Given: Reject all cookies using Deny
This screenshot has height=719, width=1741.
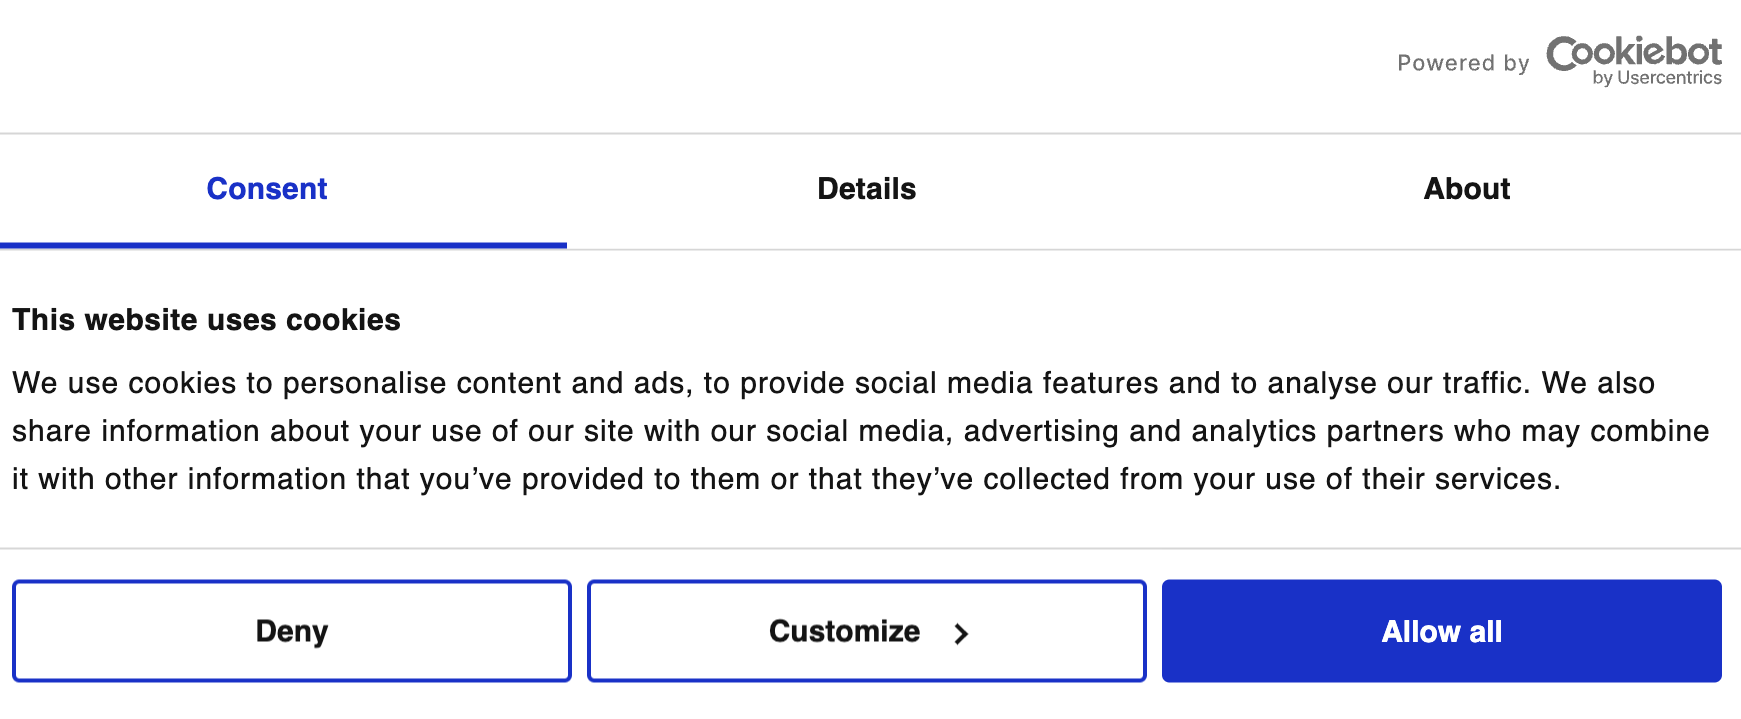Looking at the screenshot, I should 291,631.
